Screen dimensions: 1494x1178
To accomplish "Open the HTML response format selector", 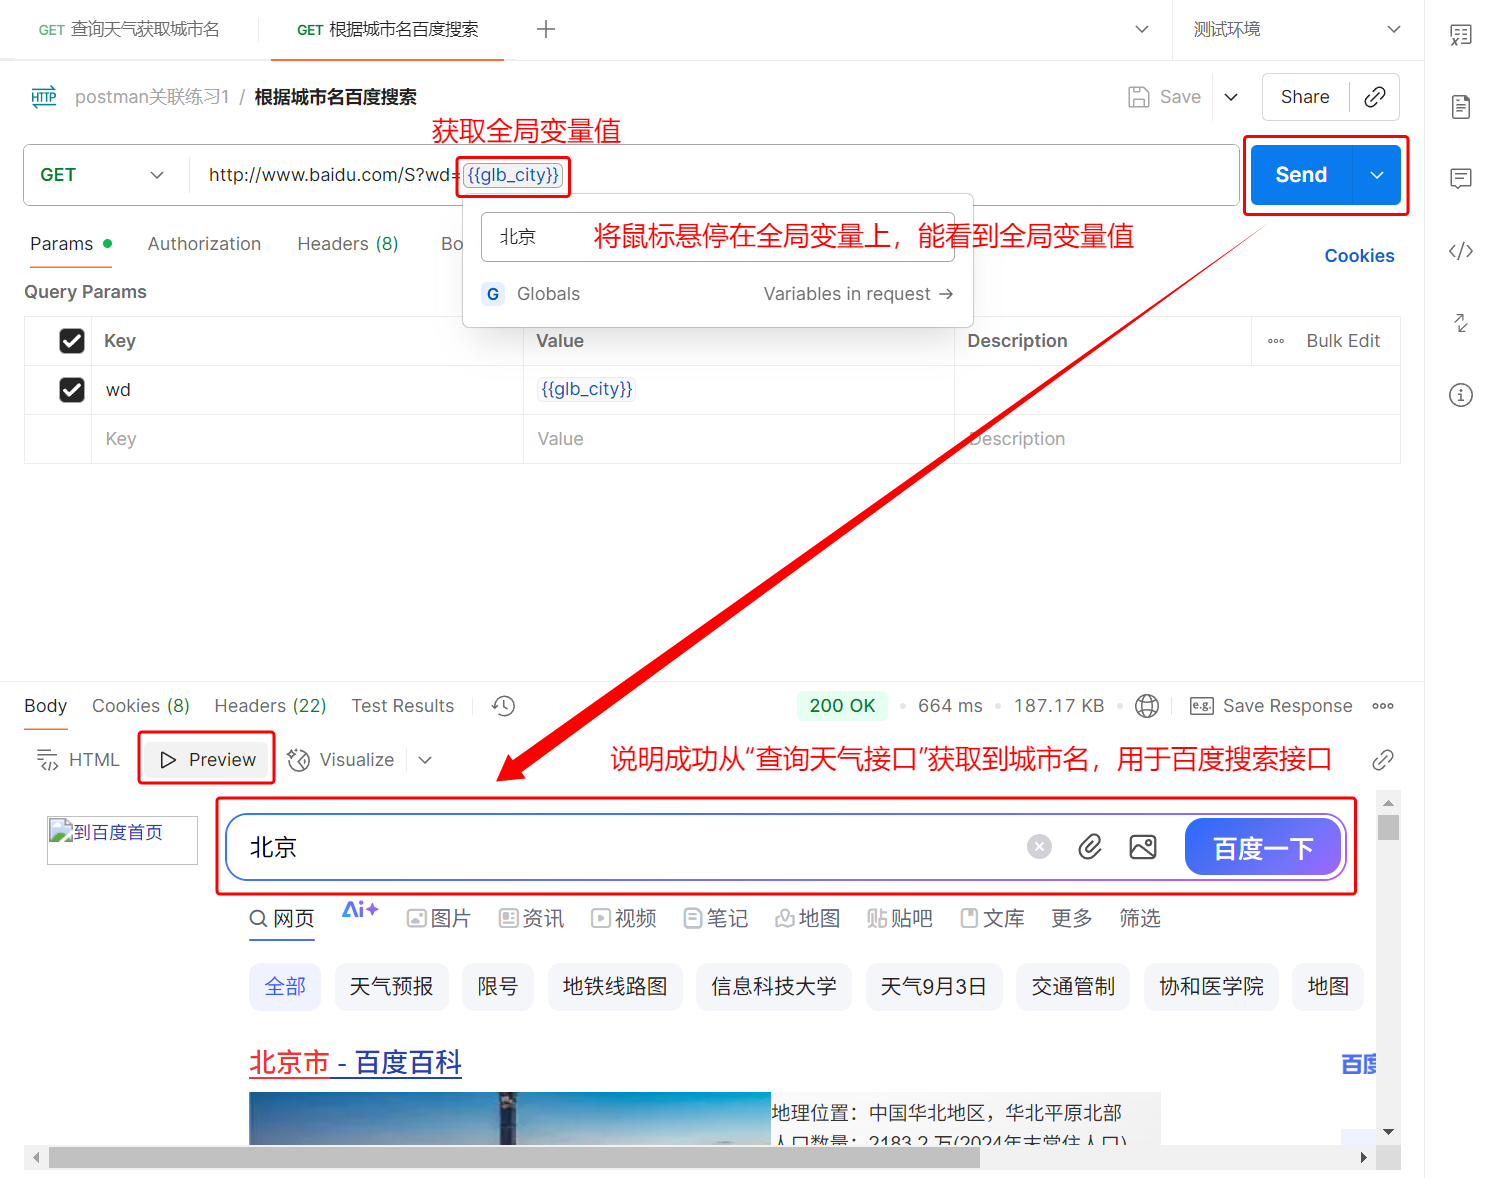I will pos(78,760).
